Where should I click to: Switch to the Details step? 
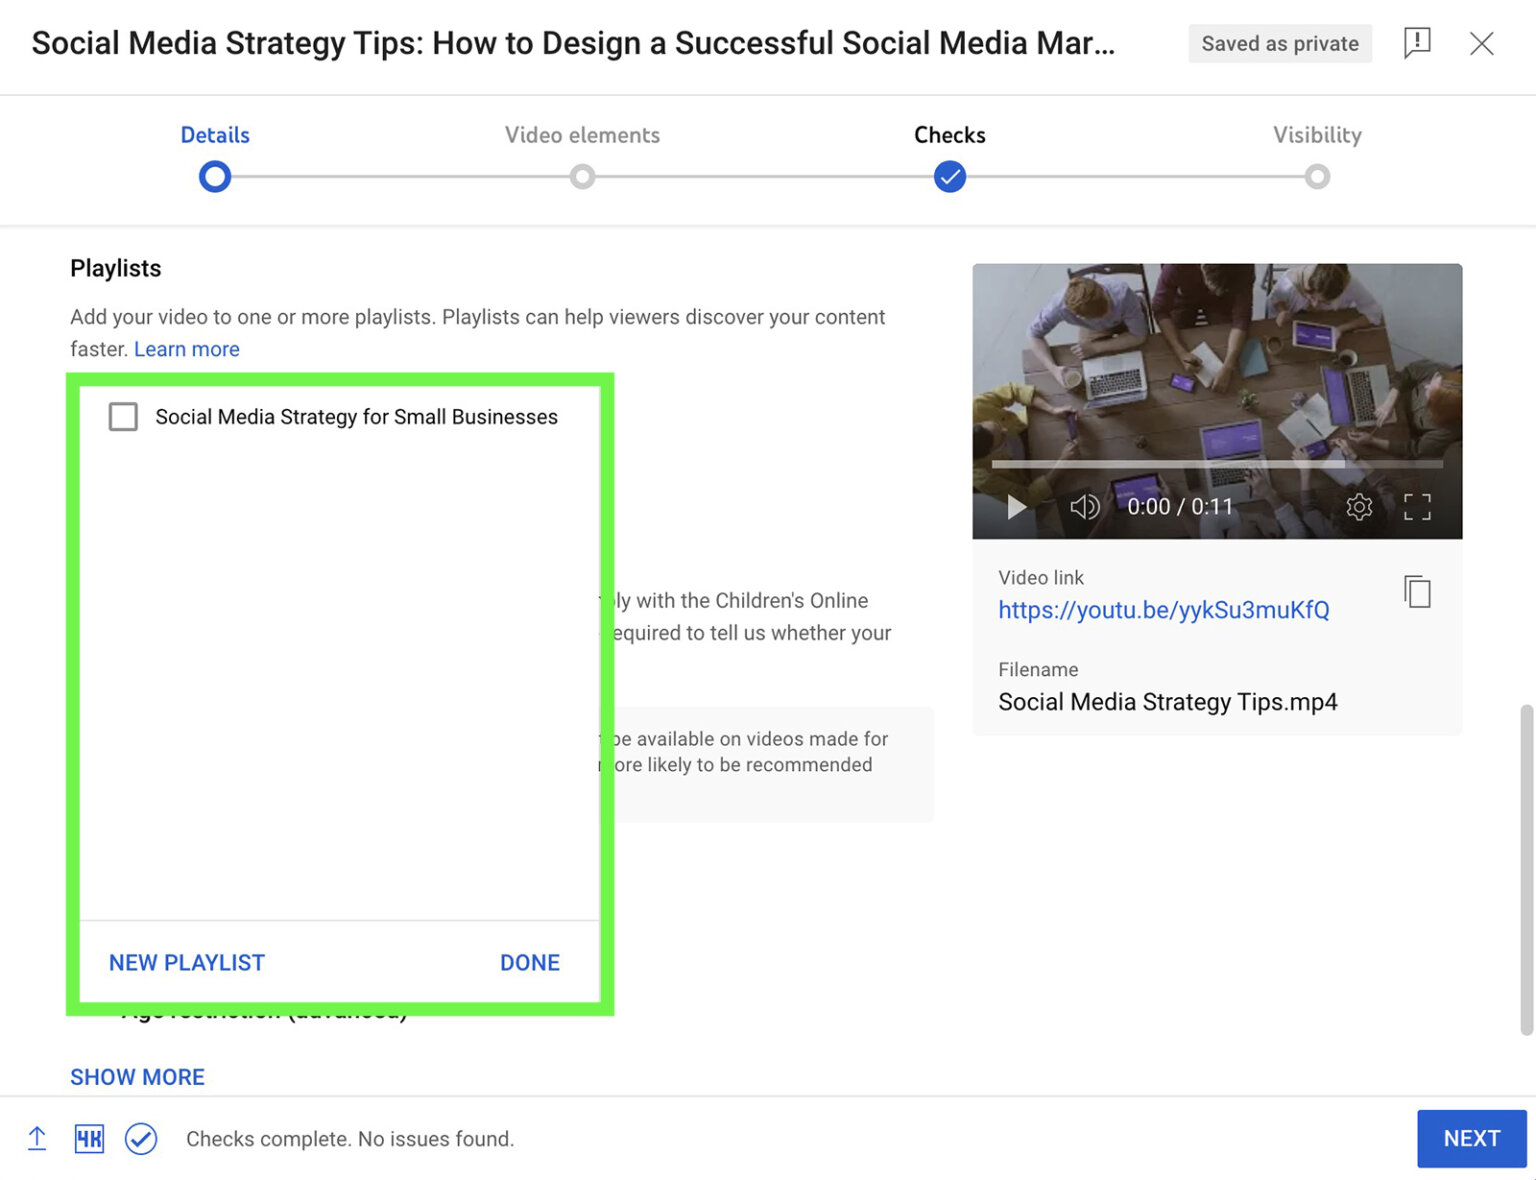214,135
